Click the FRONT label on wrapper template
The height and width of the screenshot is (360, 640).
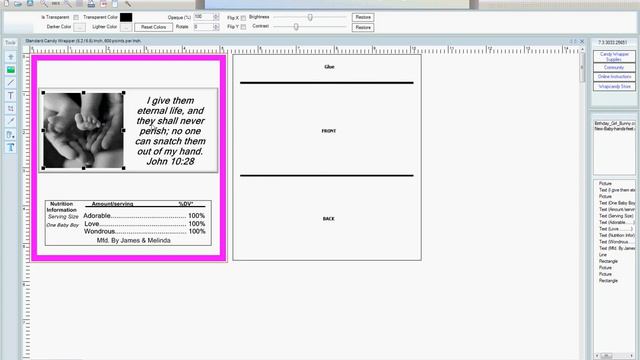[329, 131]
